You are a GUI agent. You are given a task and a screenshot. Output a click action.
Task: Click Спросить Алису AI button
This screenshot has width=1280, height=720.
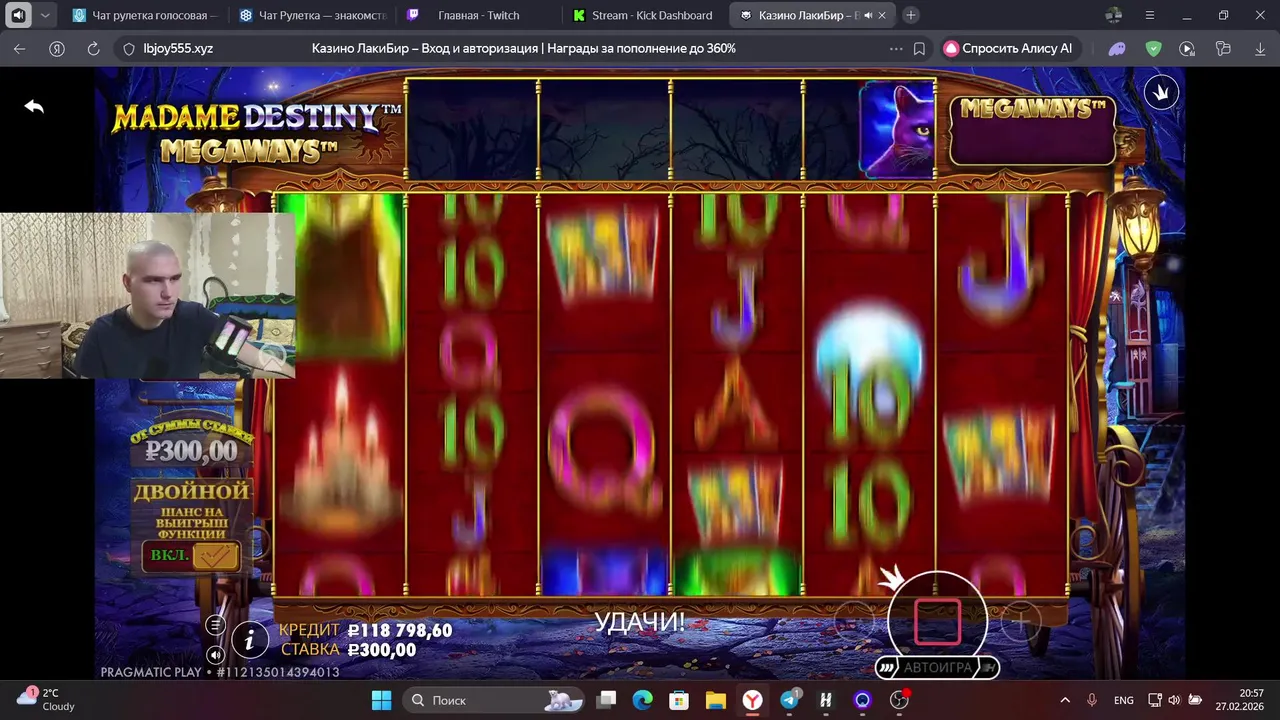(1009, 48)
